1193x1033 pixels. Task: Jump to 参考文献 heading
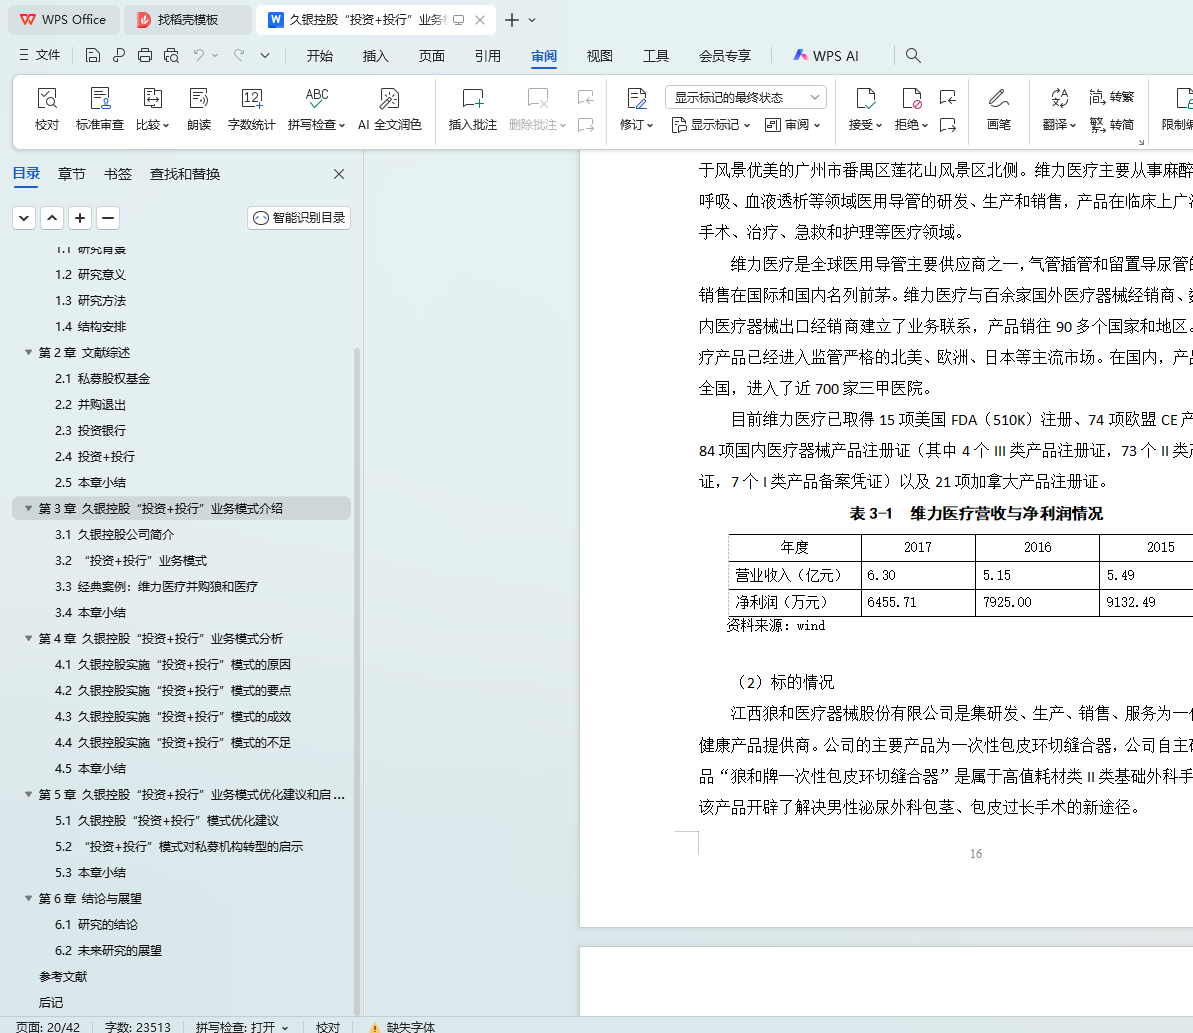click(x=63, y=977)
